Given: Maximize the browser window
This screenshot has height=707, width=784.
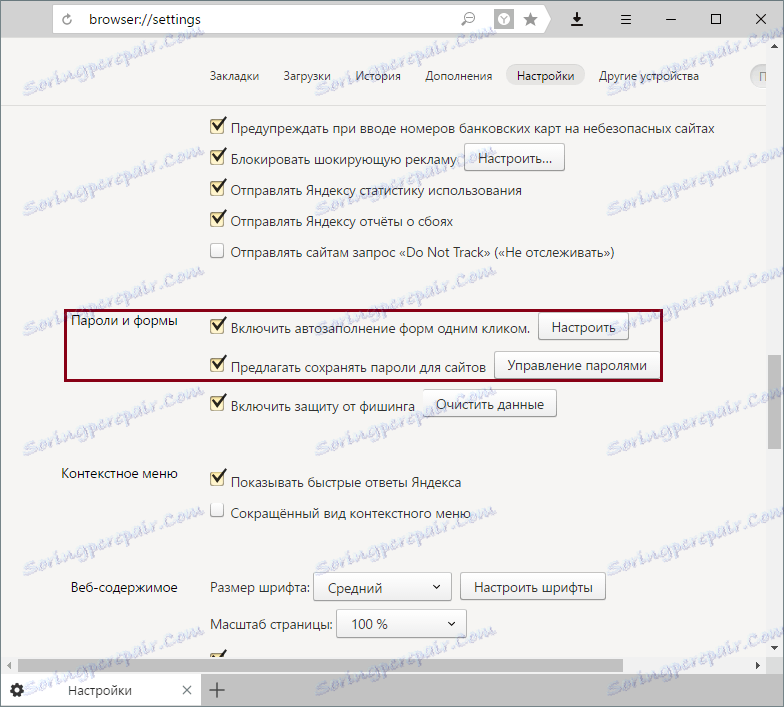Looking at the screenshot, I should pos(716,20).
